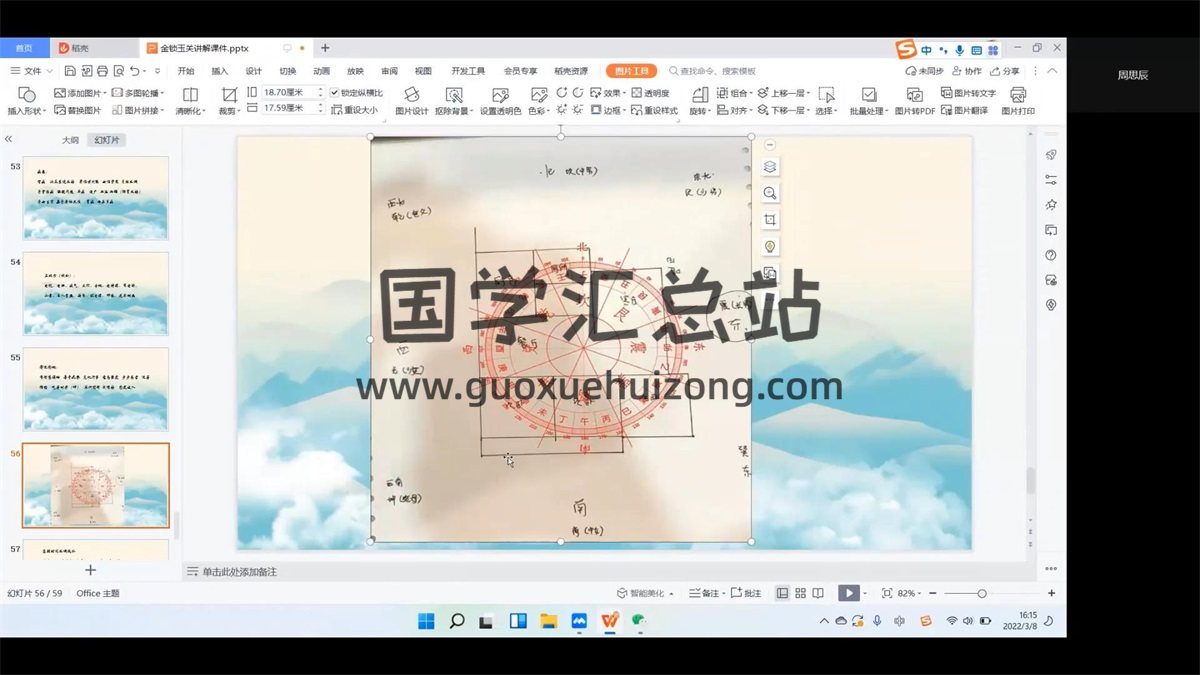
Task: Click the 未同步 sync status button
Action: 924,71
